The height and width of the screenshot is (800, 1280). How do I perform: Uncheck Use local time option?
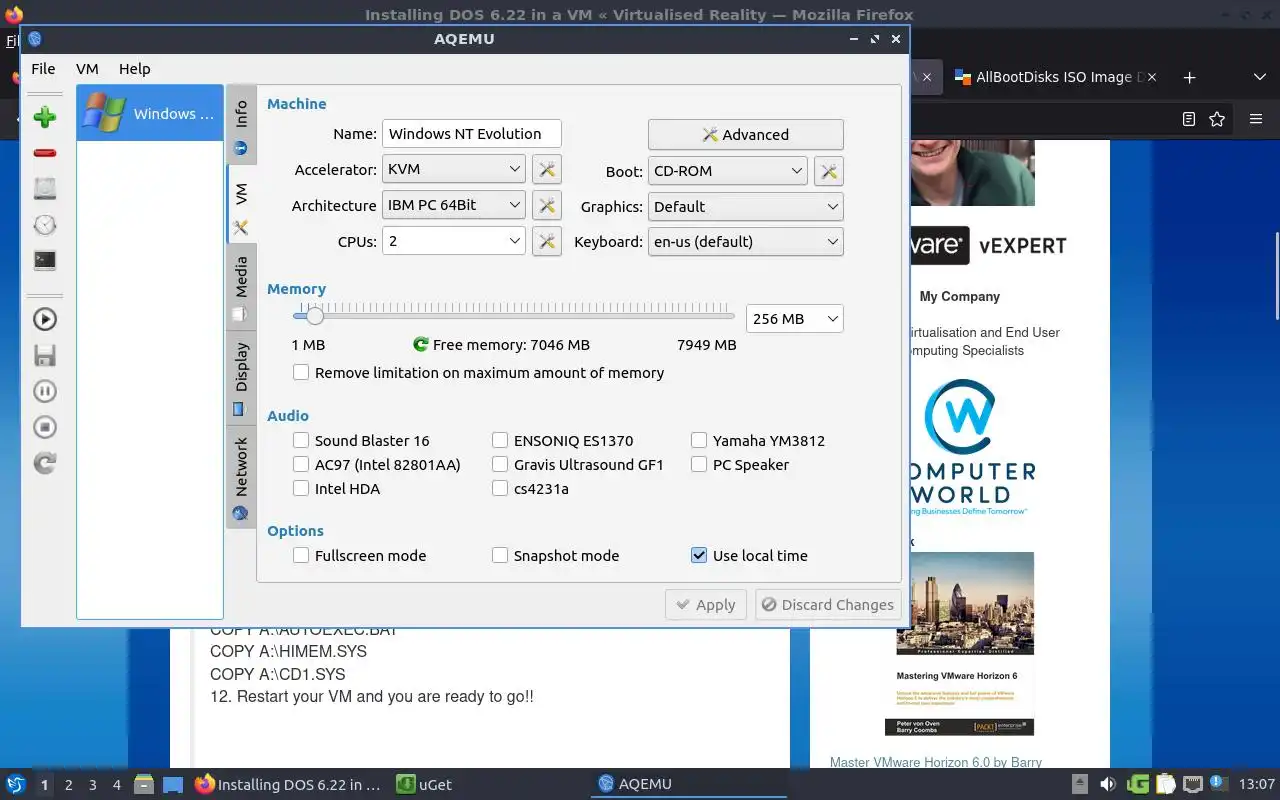pyautogui.click(x=699, y=555)
